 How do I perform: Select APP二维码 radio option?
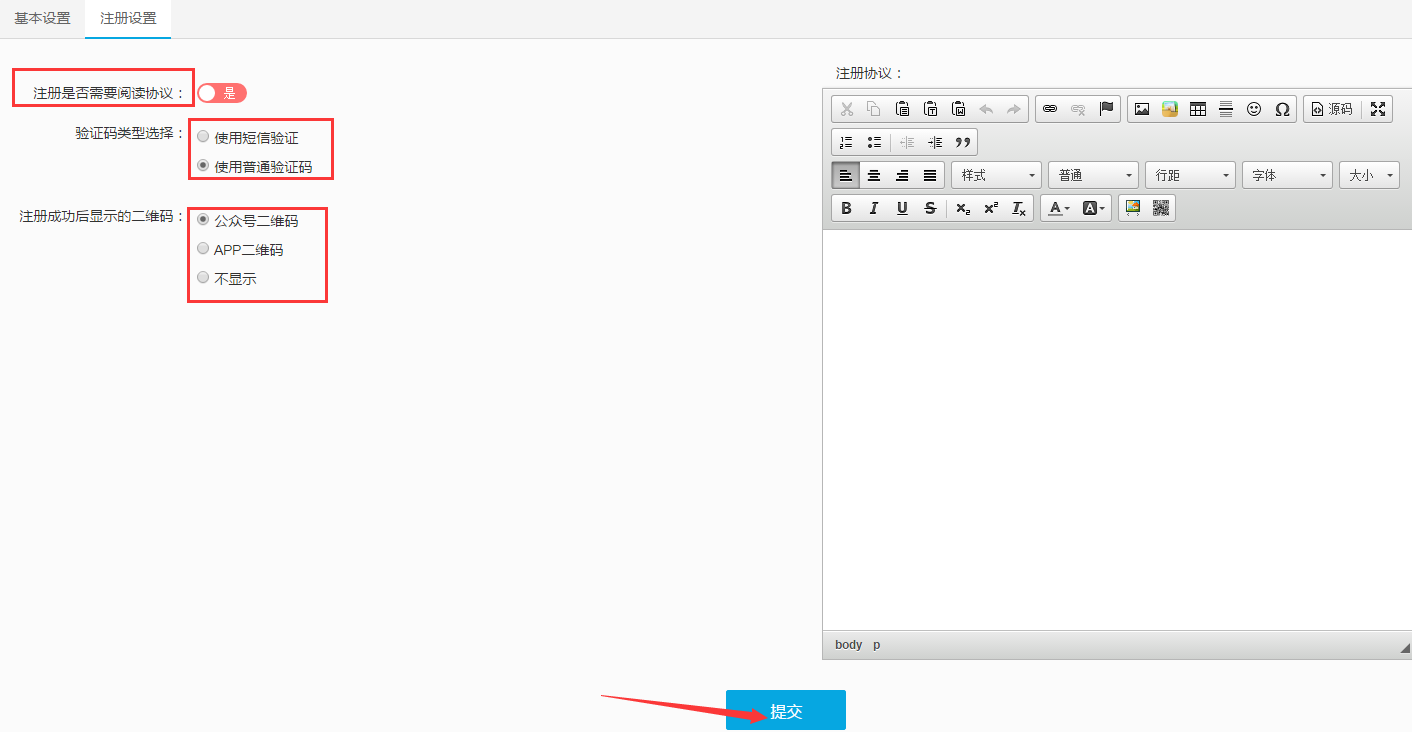click(x=203, y=248)
